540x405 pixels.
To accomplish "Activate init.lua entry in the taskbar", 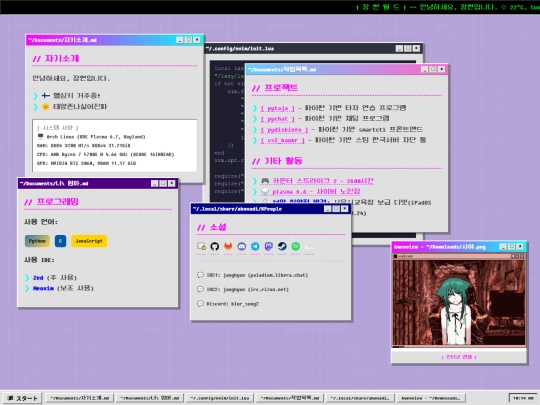I will coord(220,398).
